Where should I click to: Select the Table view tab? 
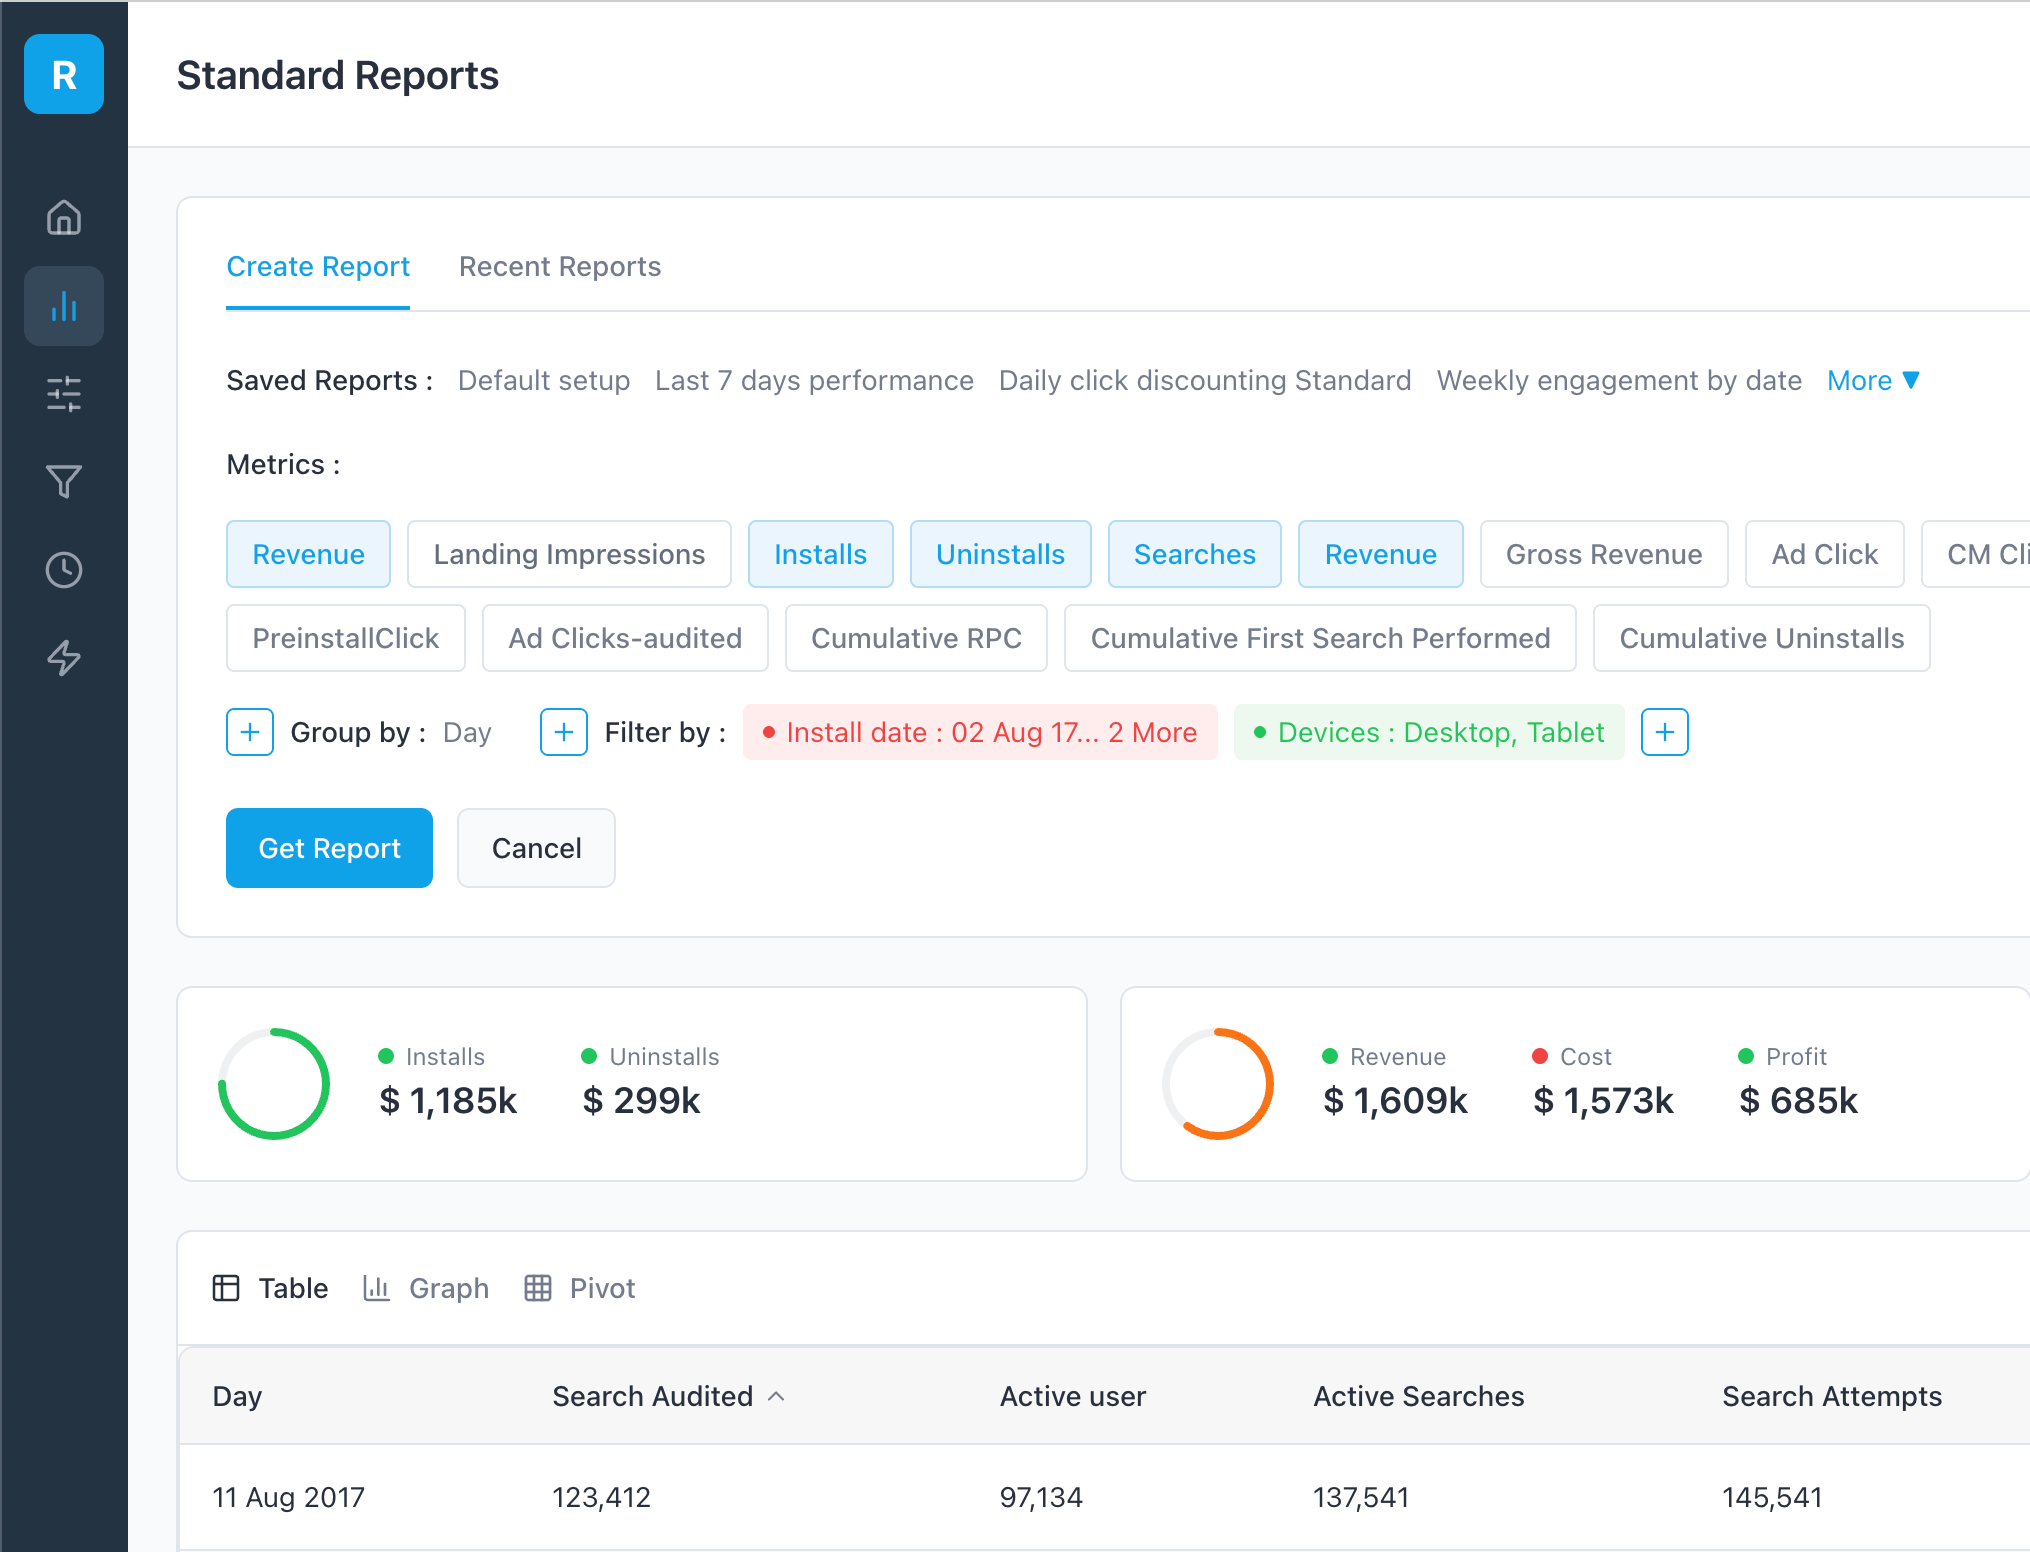point(270,1288)
